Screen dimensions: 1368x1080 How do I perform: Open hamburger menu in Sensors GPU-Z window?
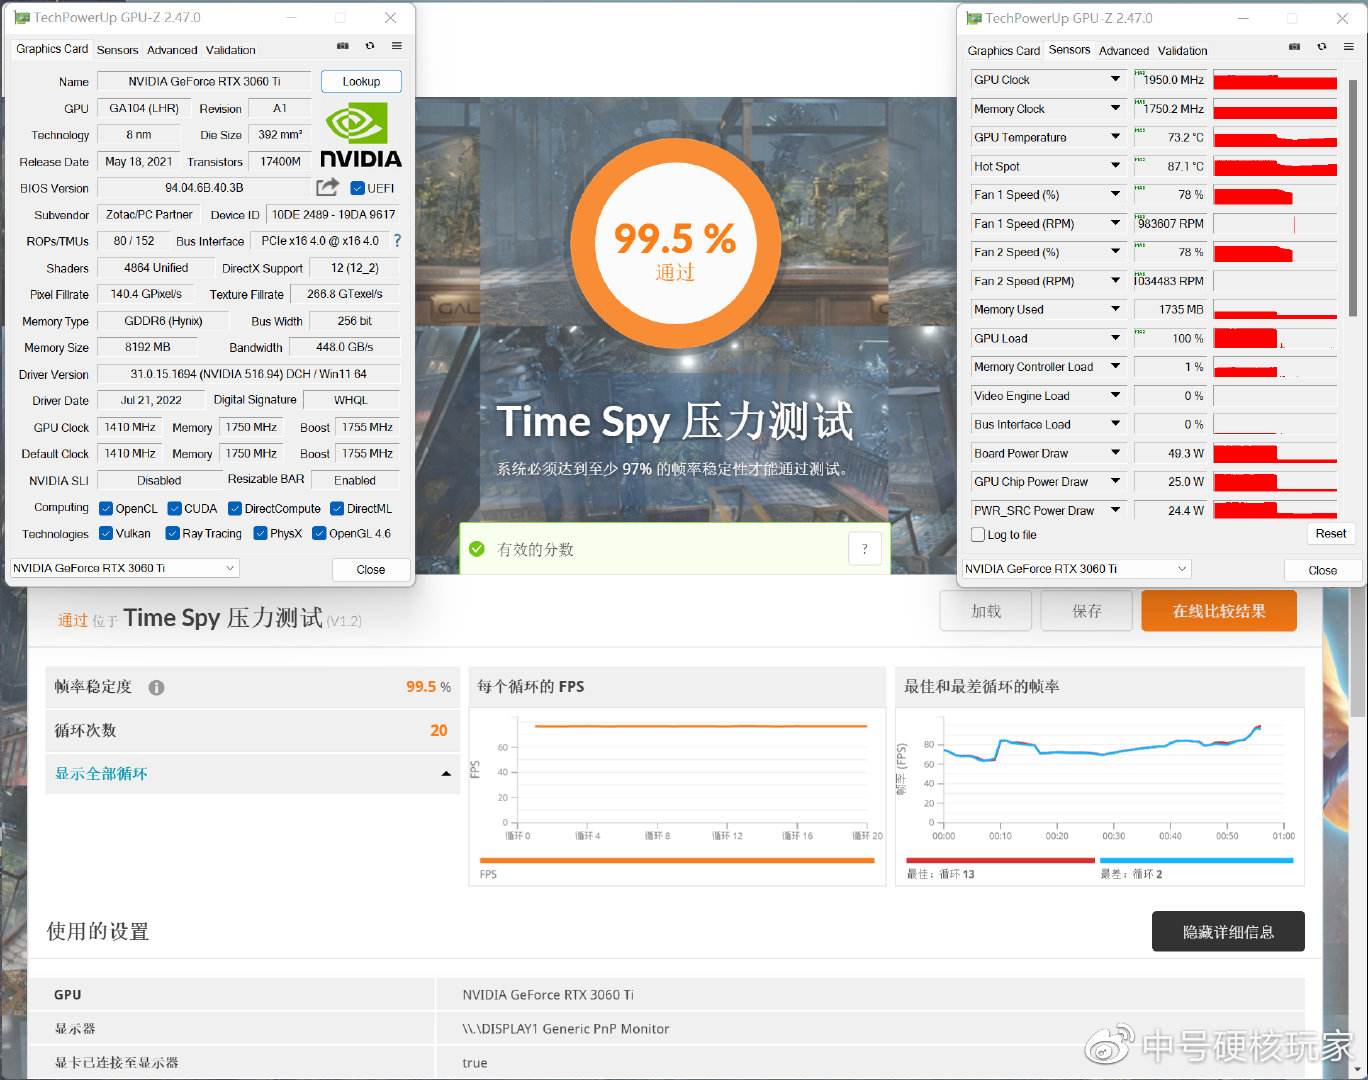coord(1349,47)
